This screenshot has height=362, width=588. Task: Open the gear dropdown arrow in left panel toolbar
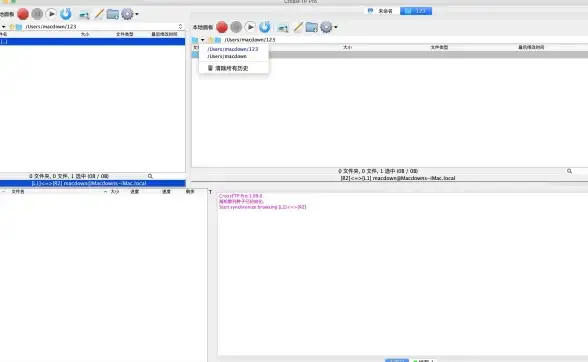(x=137, y=14)
